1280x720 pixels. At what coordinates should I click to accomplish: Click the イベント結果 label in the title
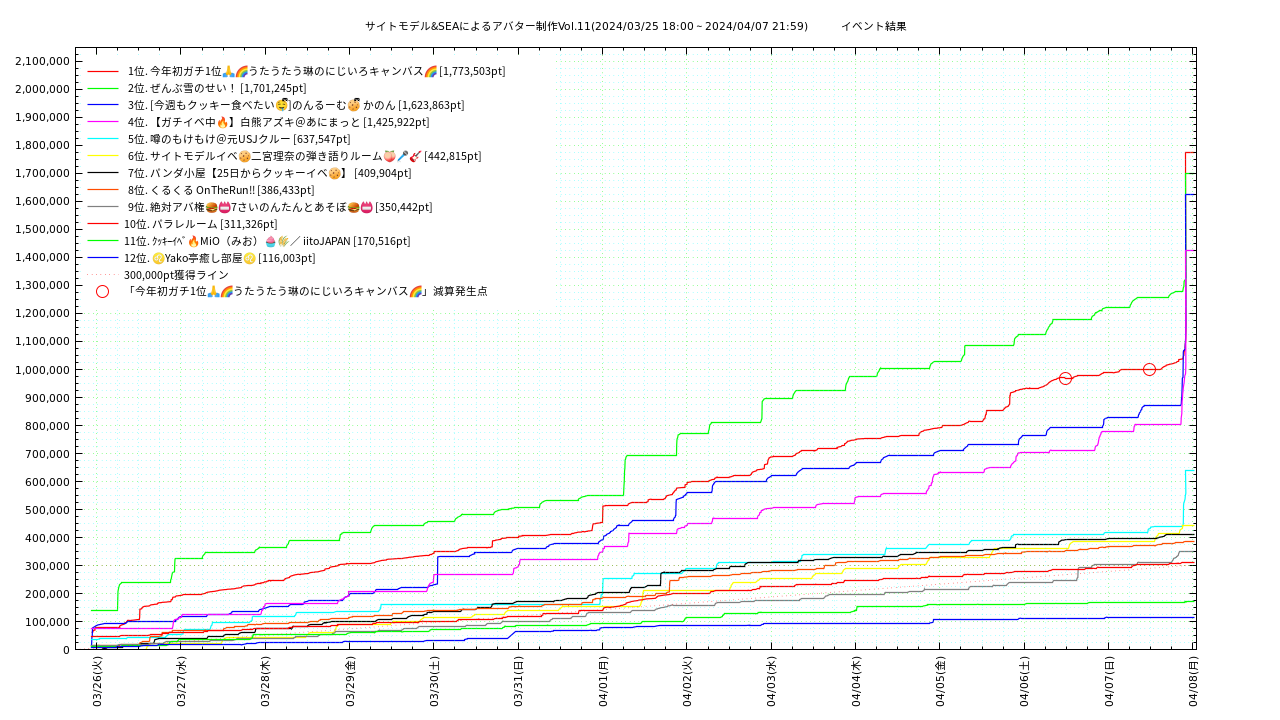tap(873, 26)
